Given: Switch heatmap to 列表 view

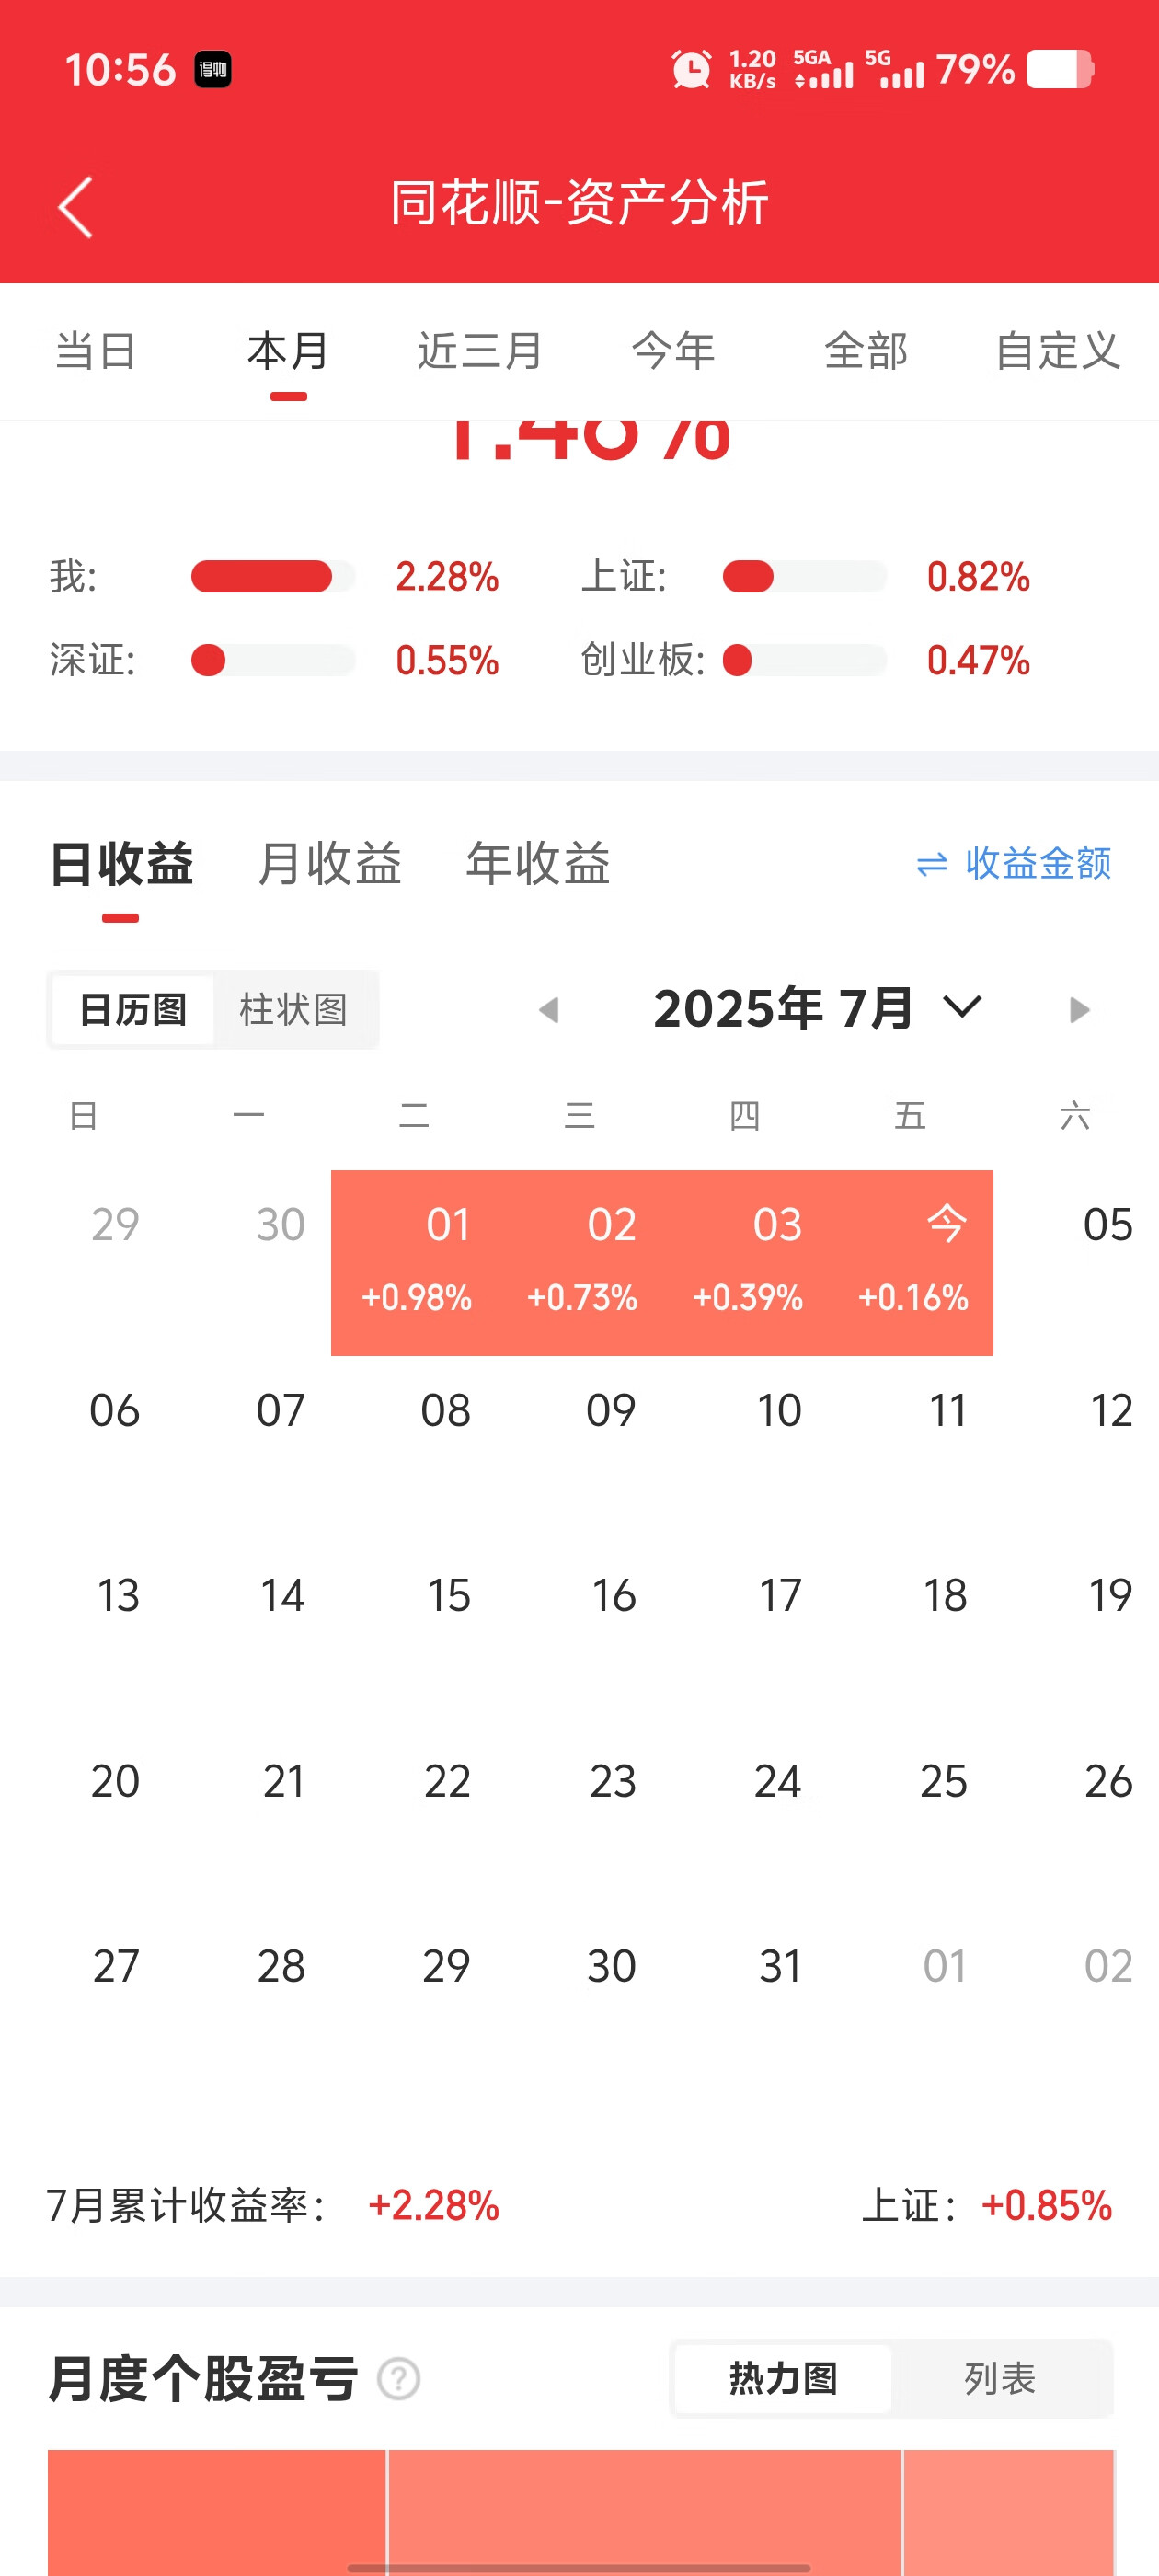Looking at the screenshot, I should 1000,2378.
